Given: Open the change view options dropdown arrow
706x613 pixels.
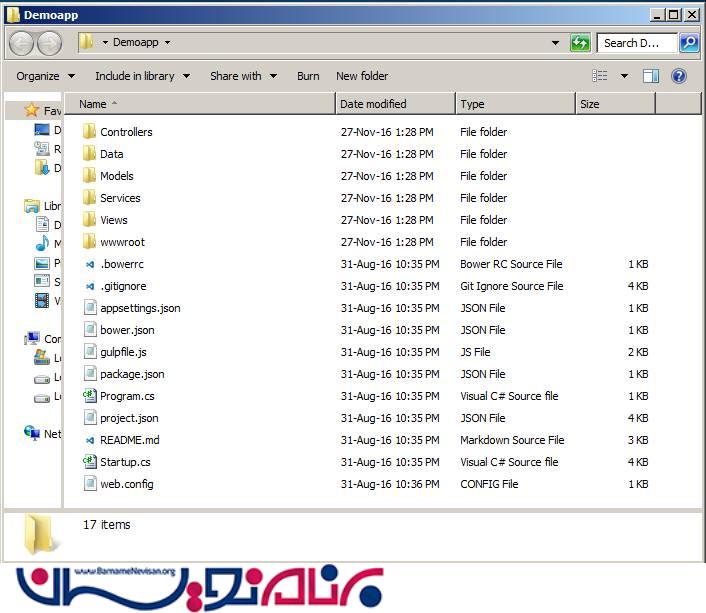Looking at the screenshot, I should point(624,76).
